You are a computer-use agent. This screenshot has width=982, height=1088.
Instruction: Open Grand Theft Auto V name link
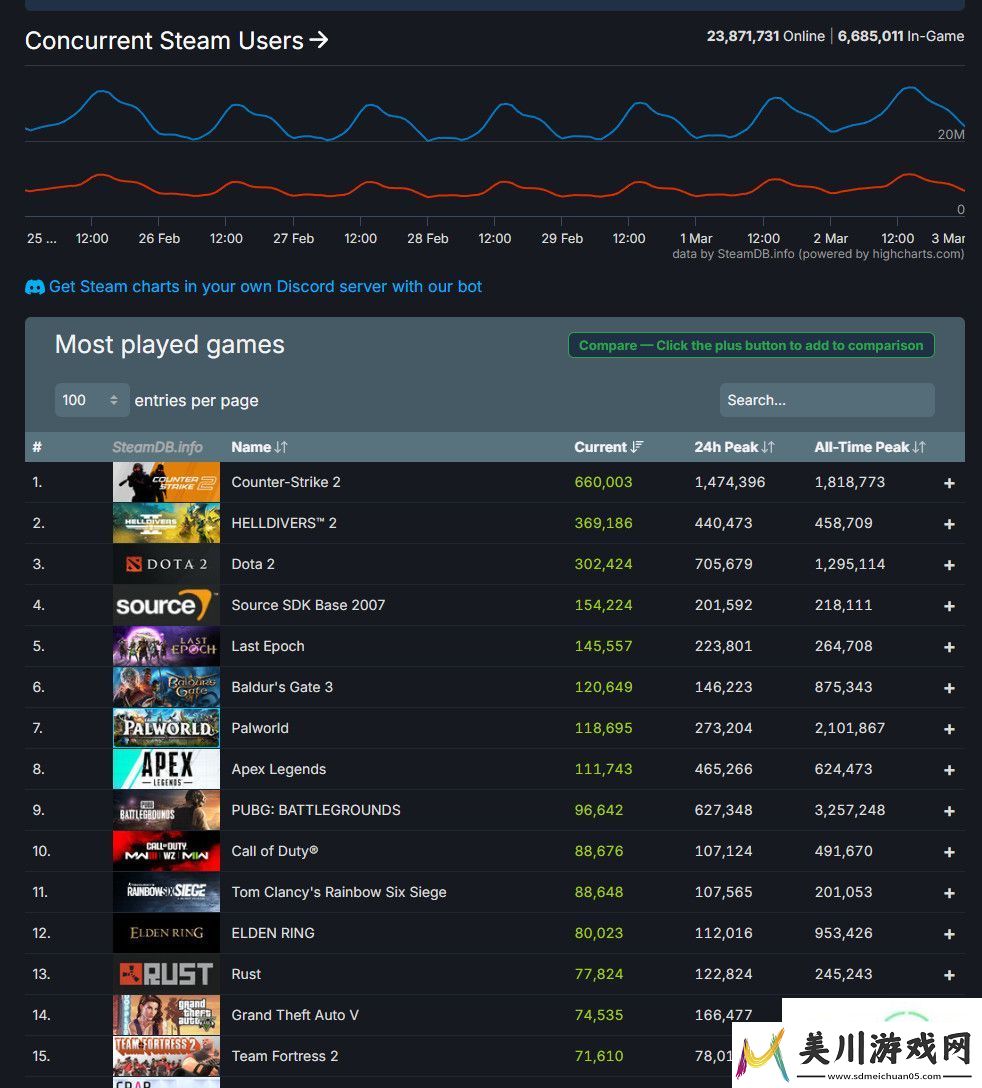[295, 1014]
